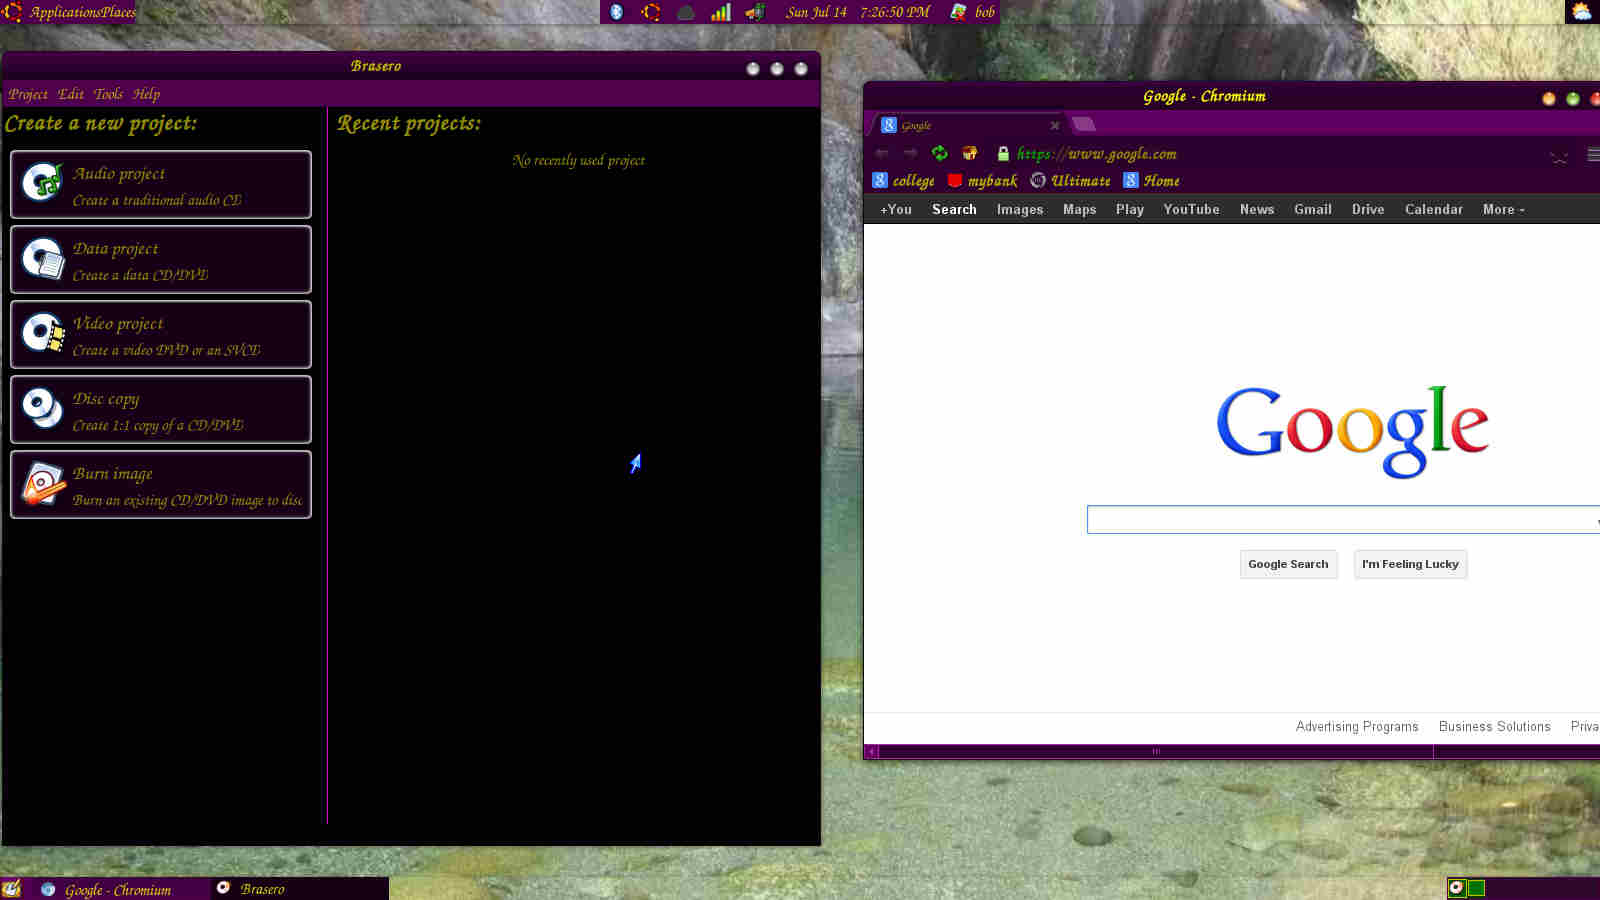Open the News link in Google bar
1600x900 pixels.
[1257, 209]
